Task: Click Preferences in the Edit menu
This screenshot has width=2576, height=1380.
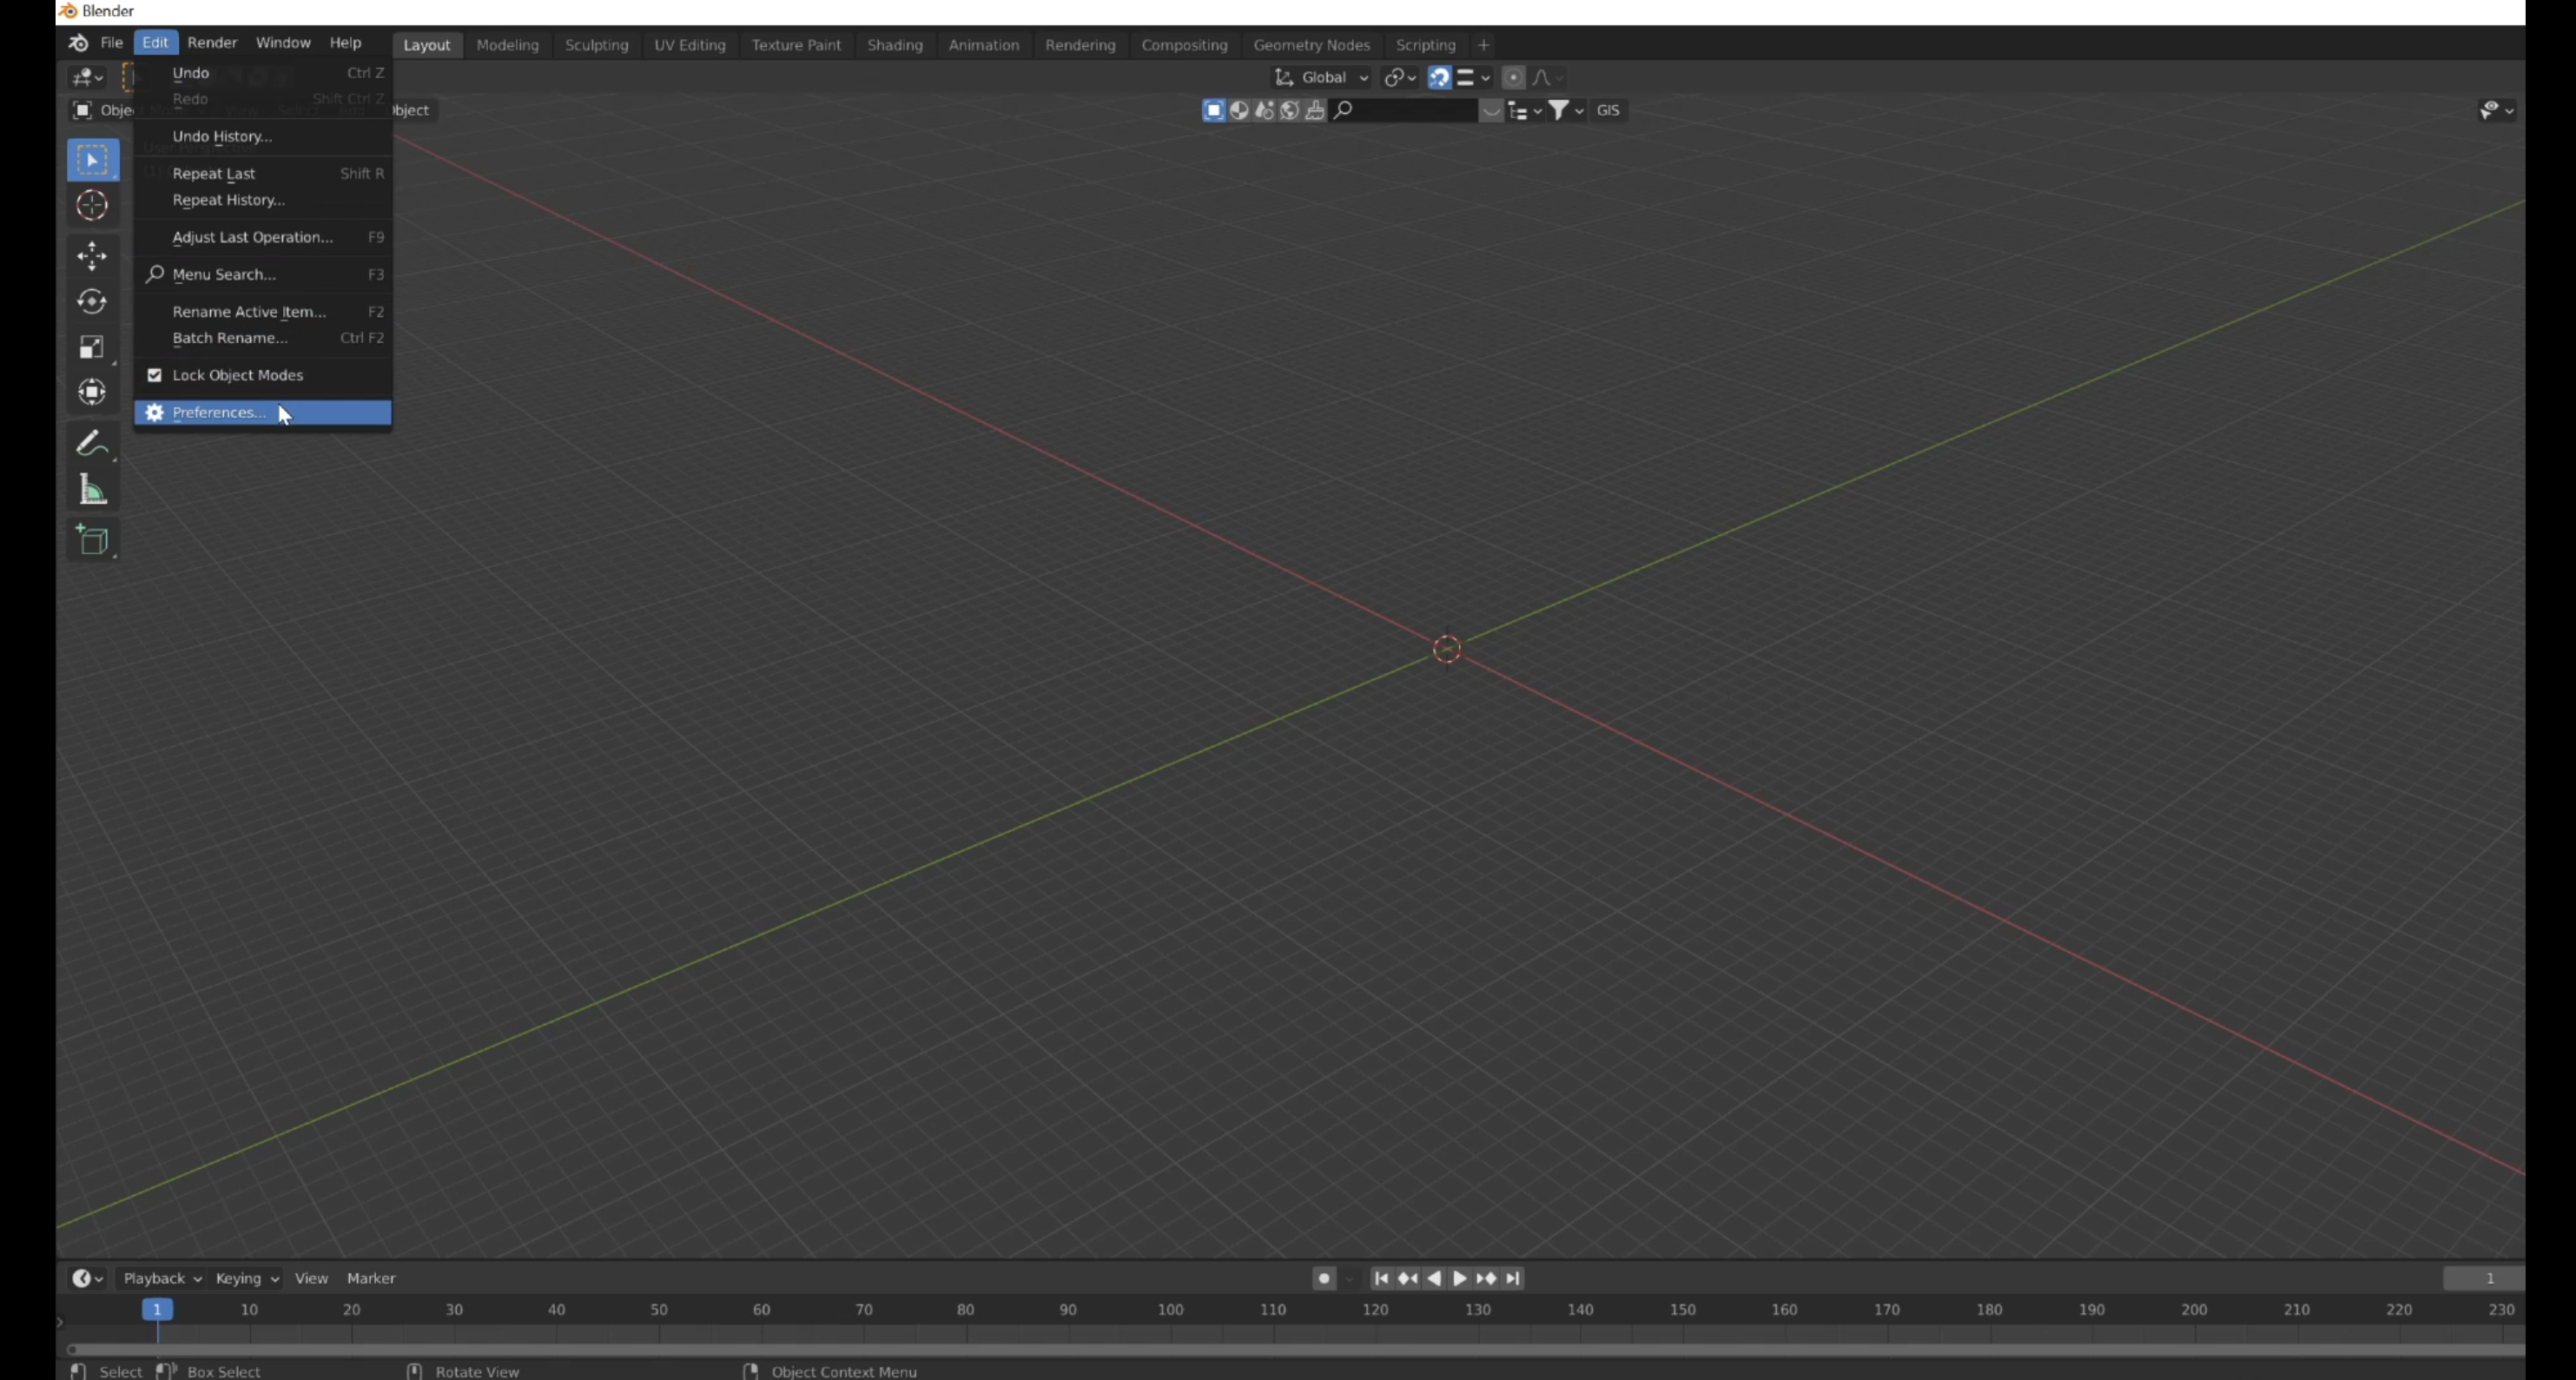Action: pyautogui.click(x=220, y=413)
